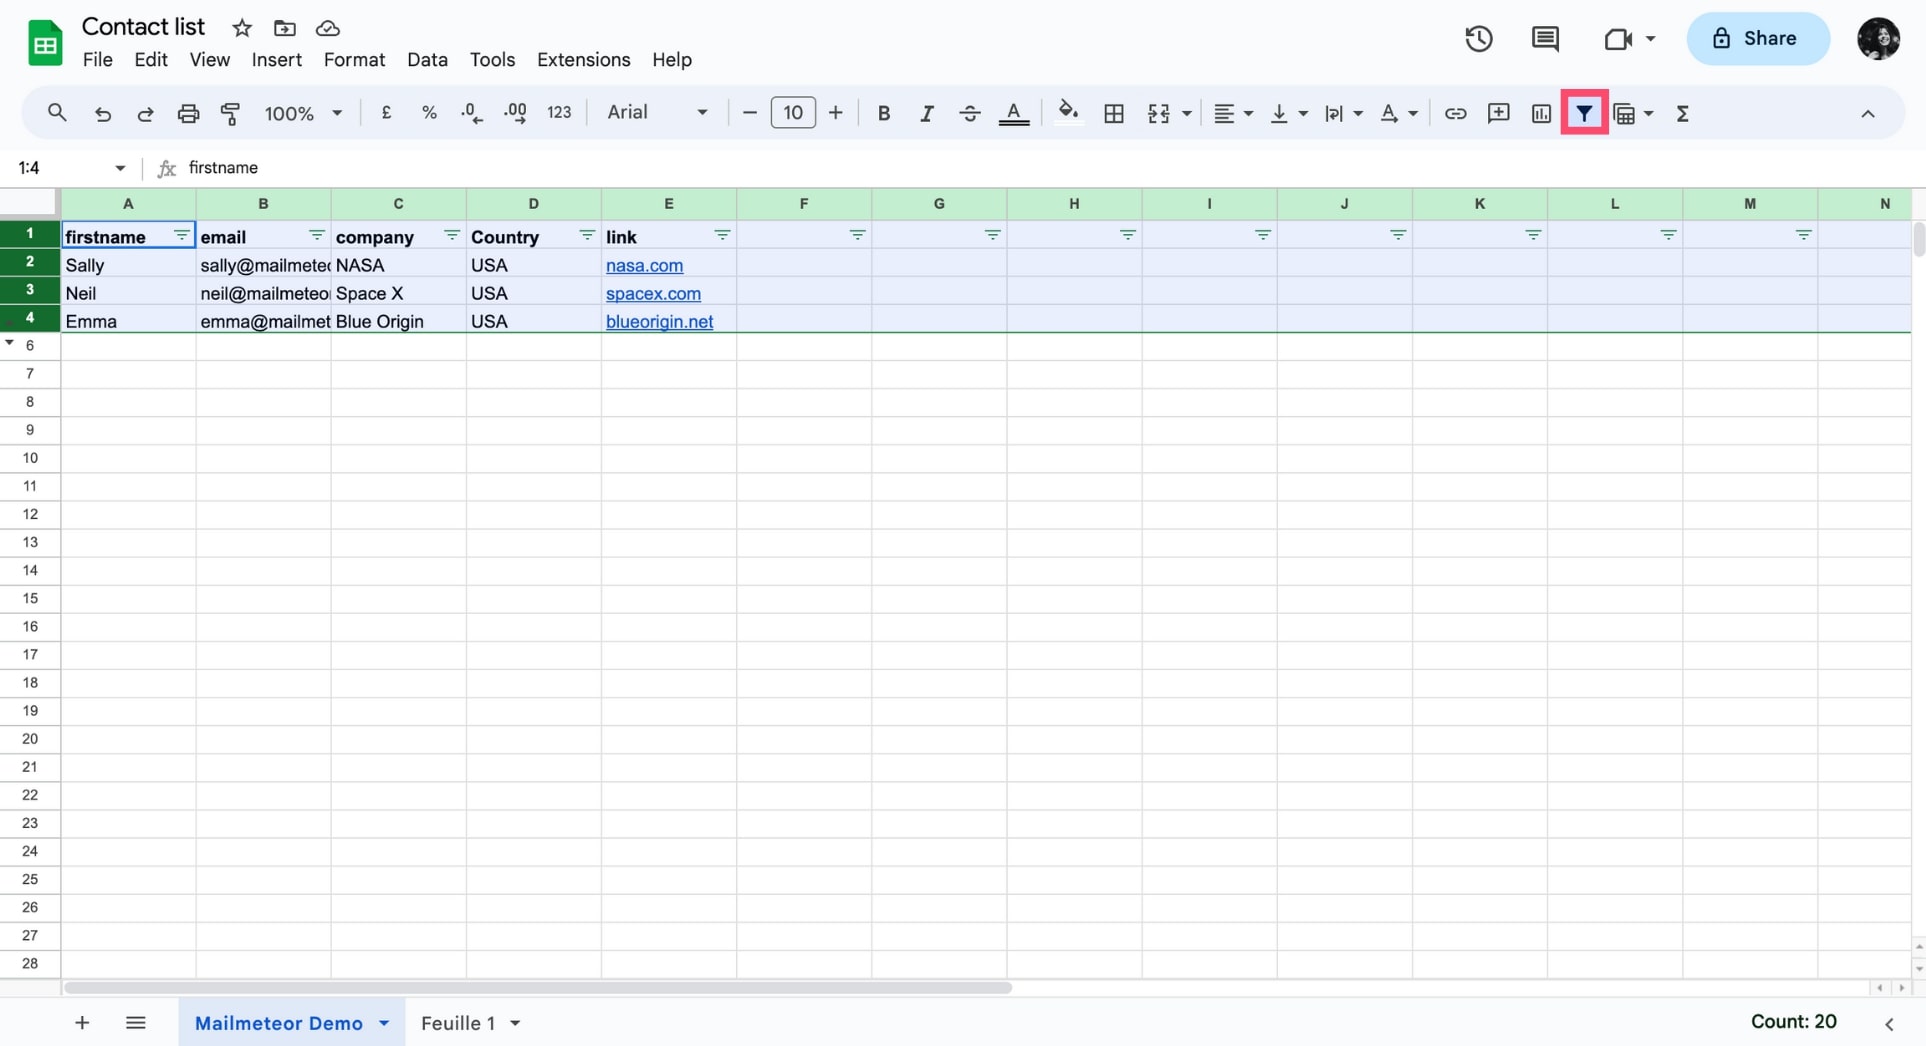
Task: Click the search menus magnifier icon
Action: 57,113
